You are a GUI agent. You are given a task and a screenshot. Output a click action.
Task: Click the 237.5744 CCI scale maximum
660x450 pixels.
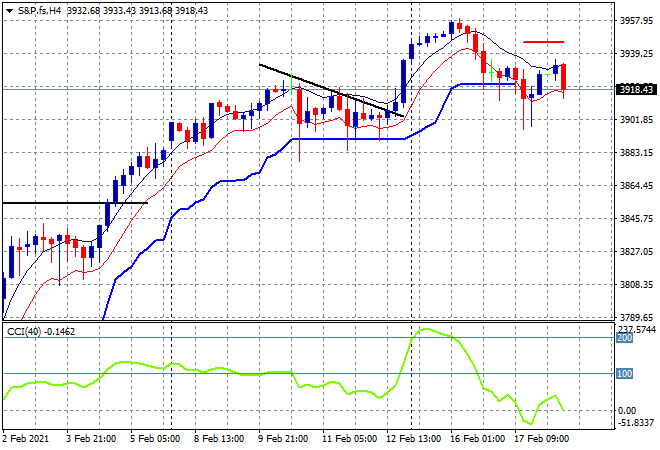[637, 329]
